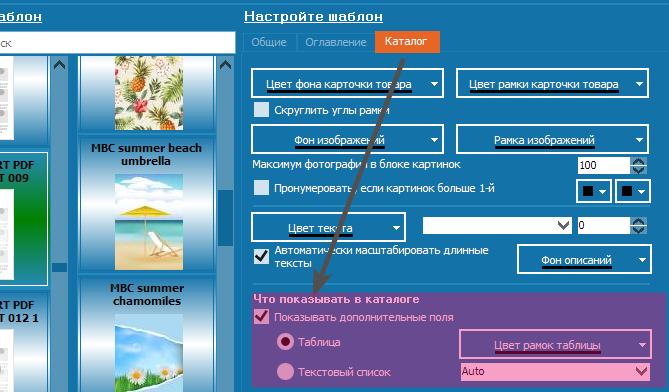Viewport: 669px width, 392px height.
Task: Open the first black numbering color swatch
Action: [594, 191]
